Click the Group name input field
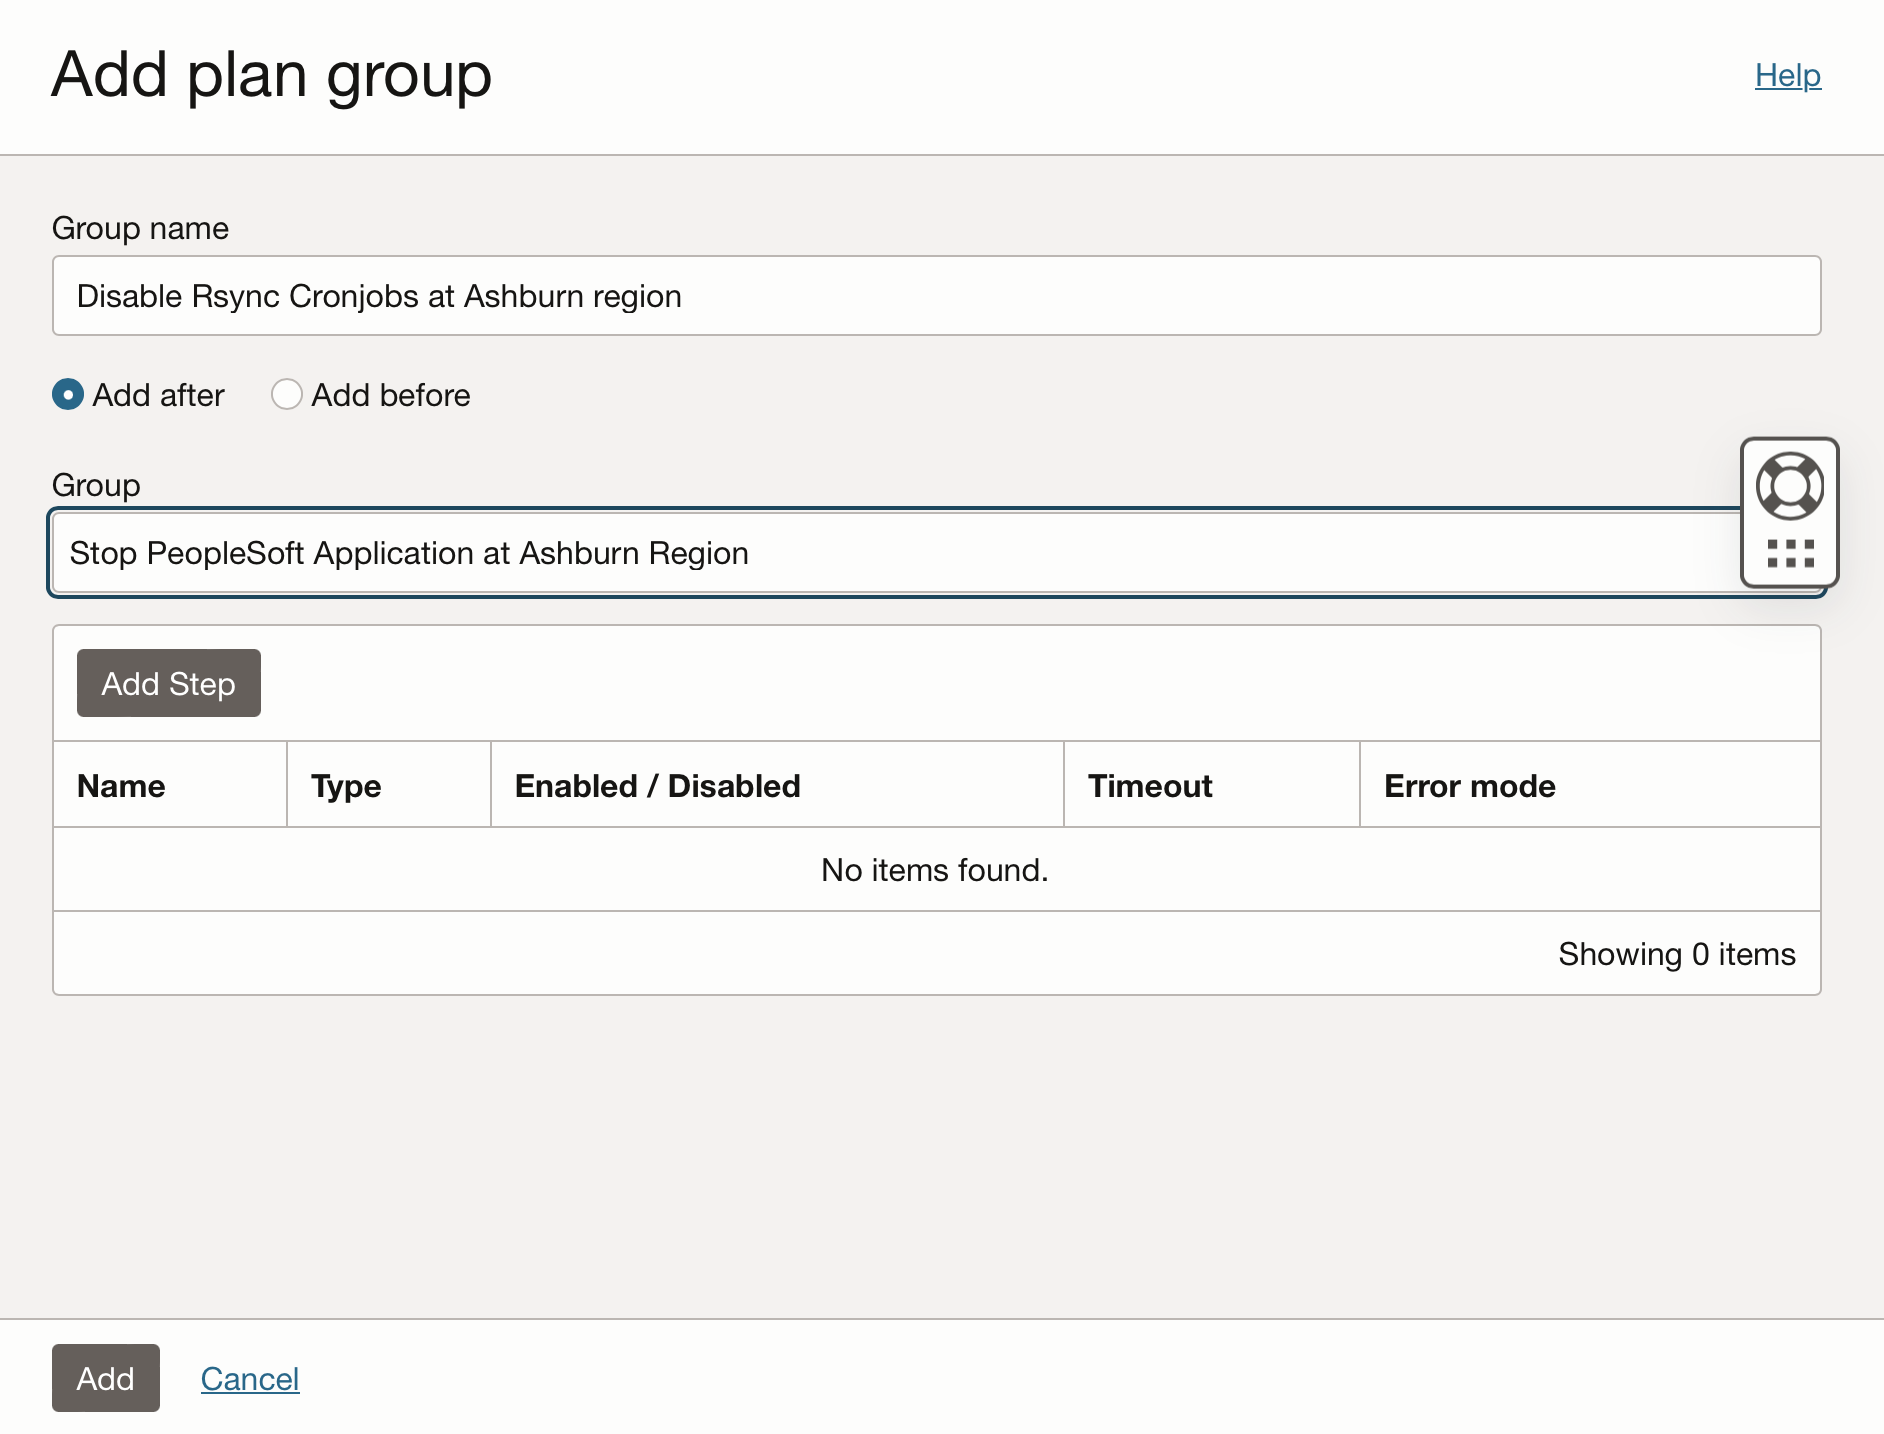The image size is (1884, 1434). click(x=937, y=296)
